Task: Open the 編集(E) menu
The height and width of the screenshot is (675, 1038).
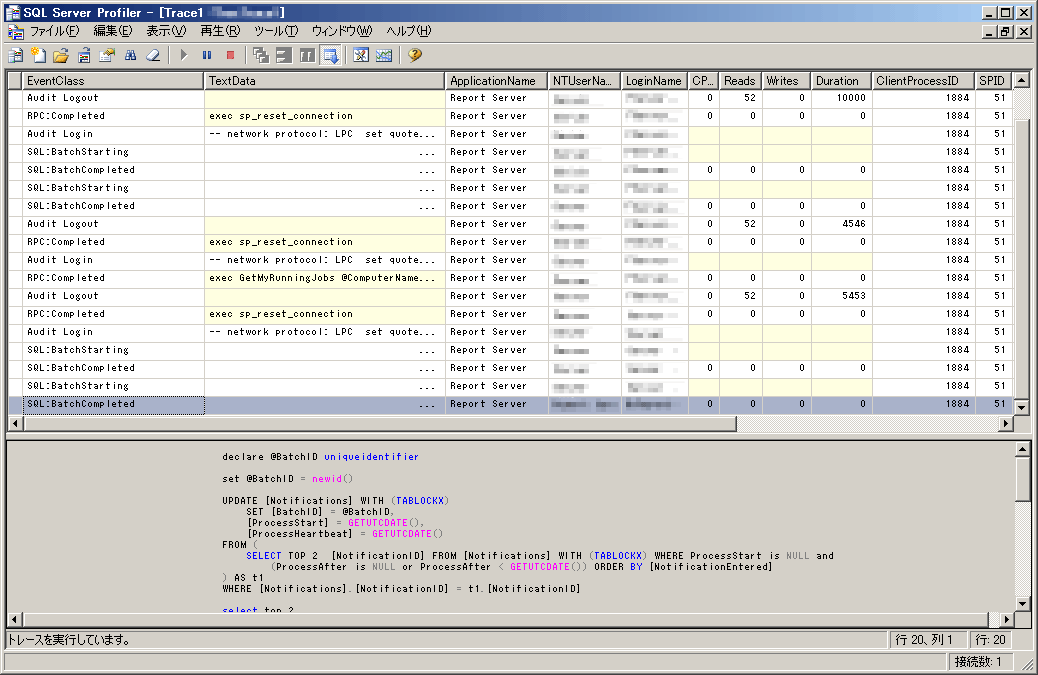Action: 113,31
